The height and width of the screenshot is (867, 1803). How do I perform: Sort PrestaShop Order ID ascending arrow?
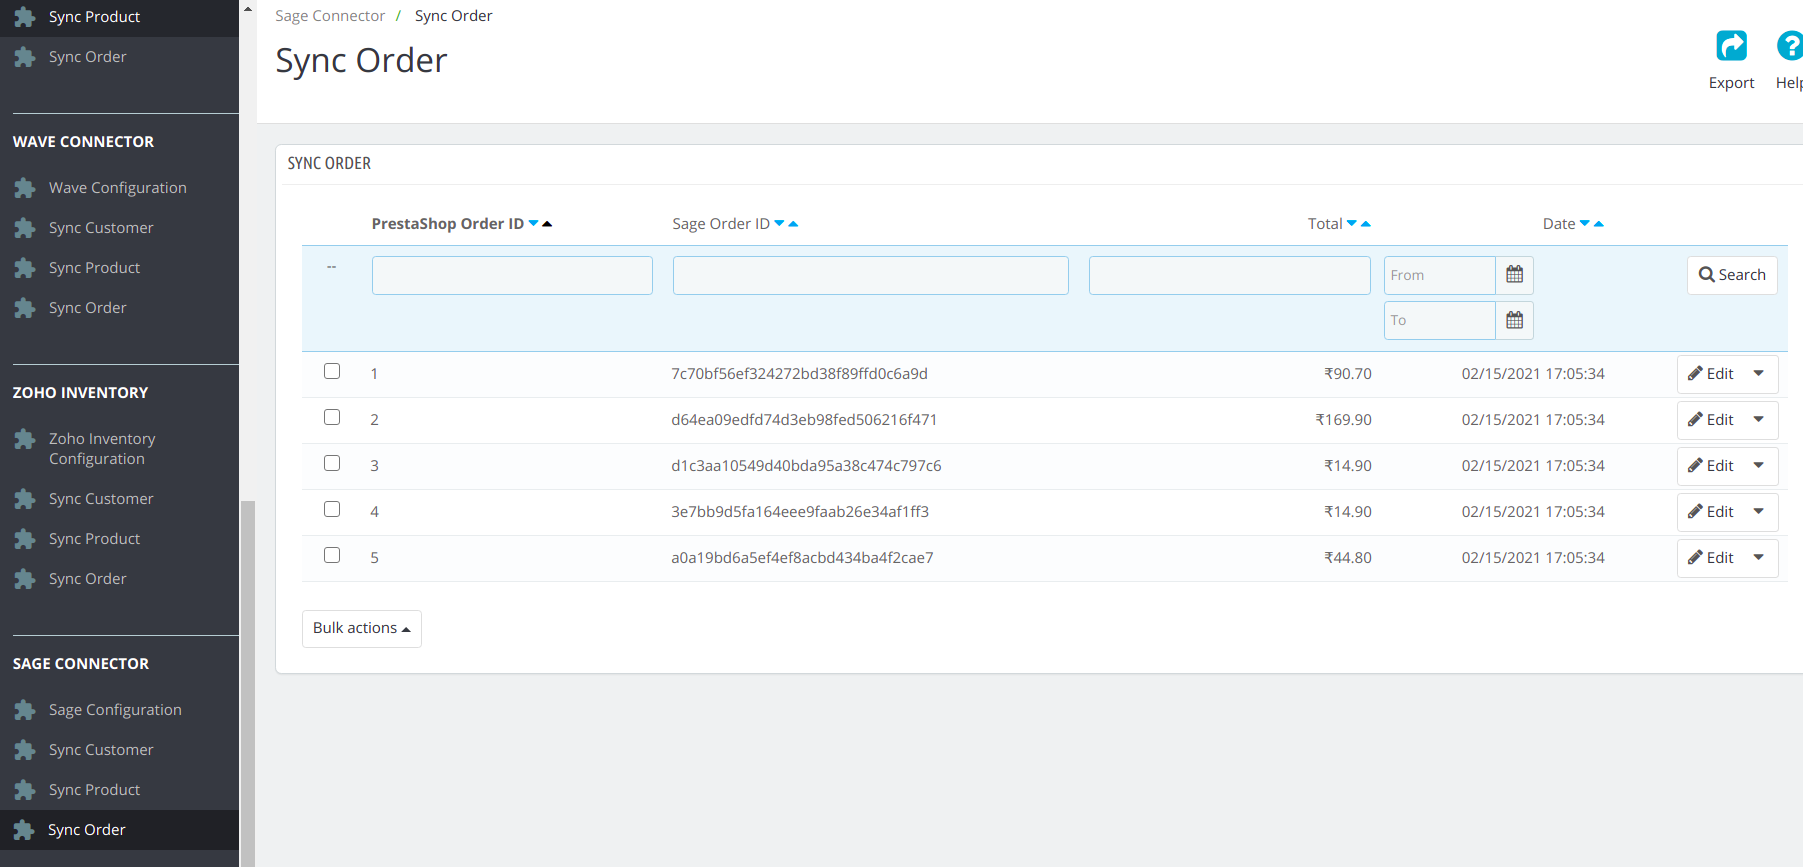coord(547,224)
